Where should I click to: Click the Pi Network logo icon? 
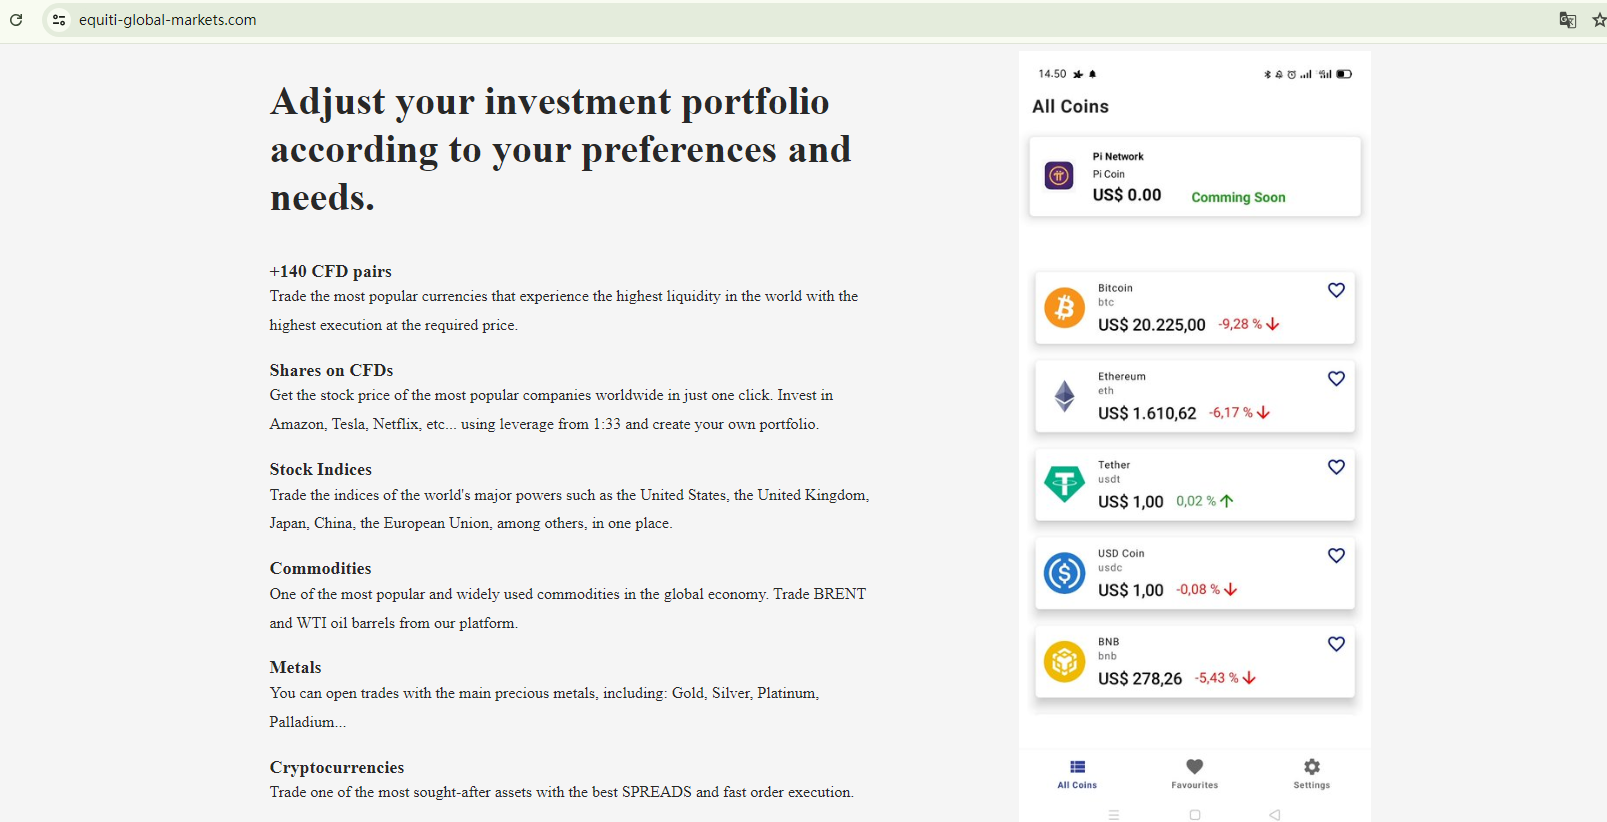[x=1059, y=176]
